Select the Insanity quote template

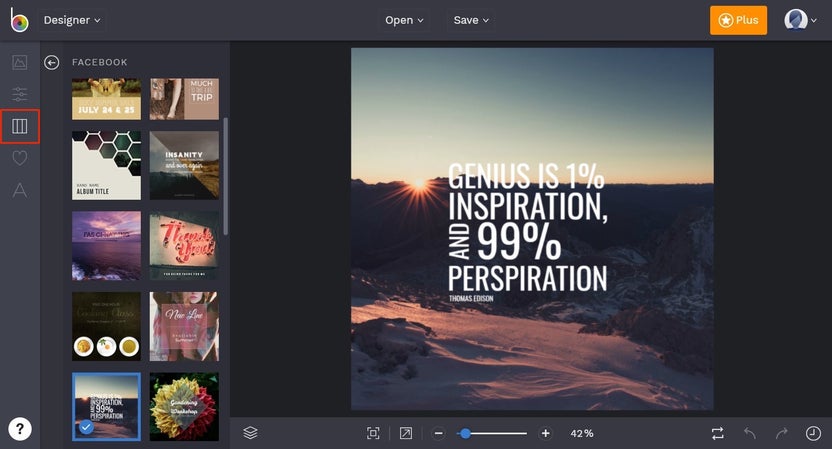(x=184, y=165)
